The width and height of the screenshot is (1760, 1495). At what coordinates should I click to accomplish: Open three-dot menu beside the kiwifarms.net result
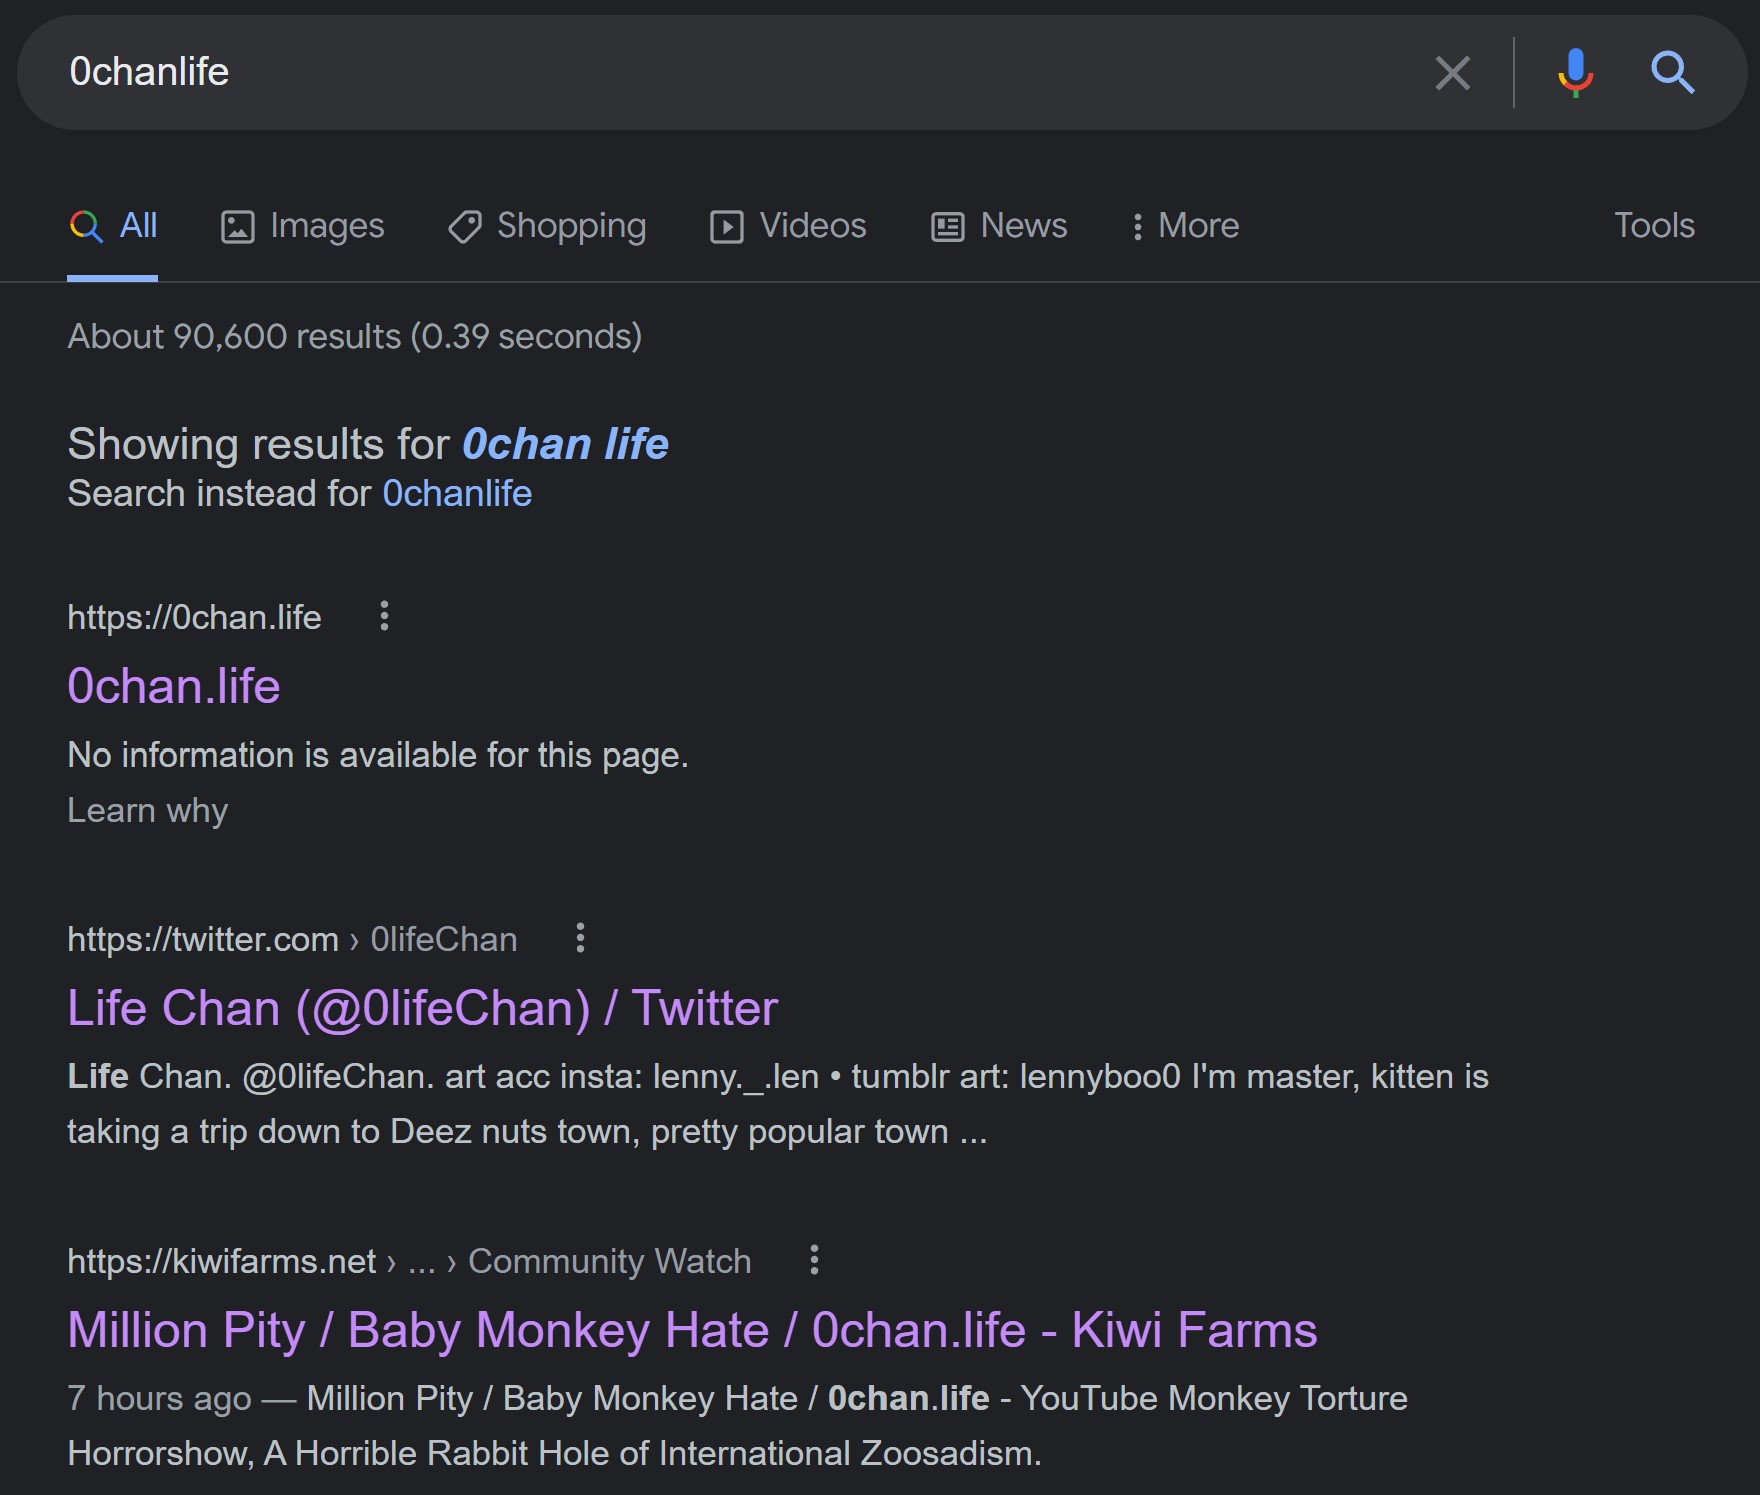pos(814,1260)
